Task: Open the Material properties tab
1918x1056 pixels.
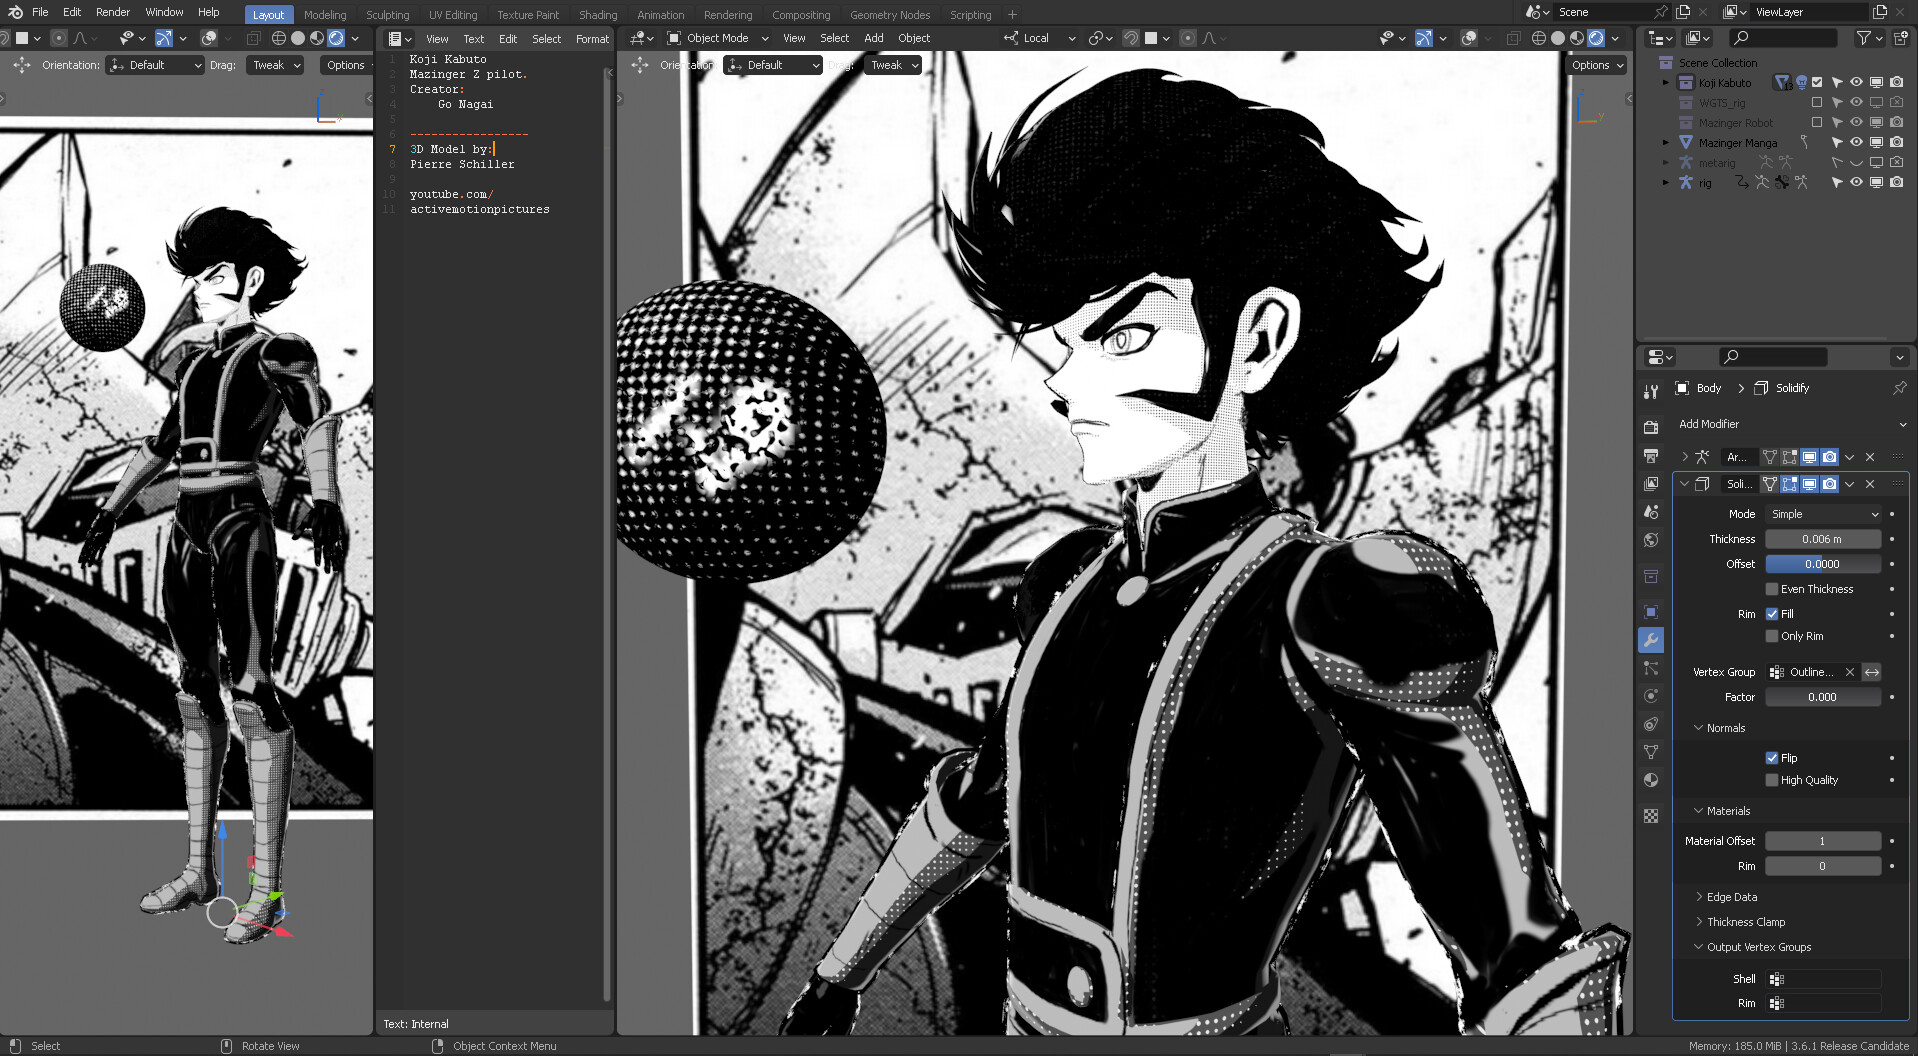Action: coord(1651,780)
